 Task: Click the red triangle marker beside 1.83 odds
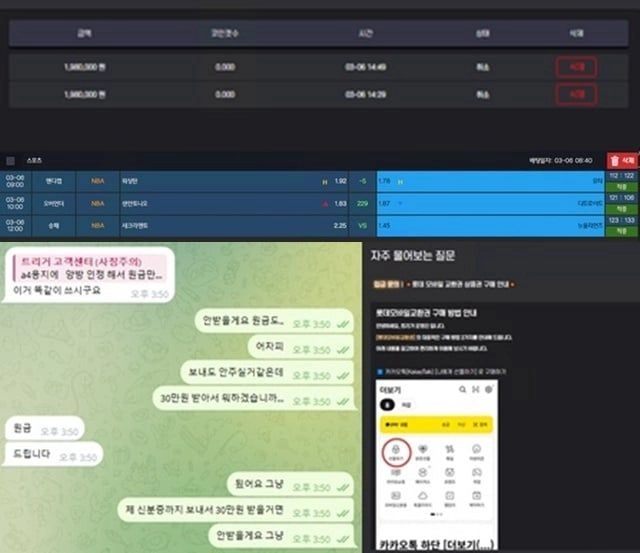[x=325, y=204]
